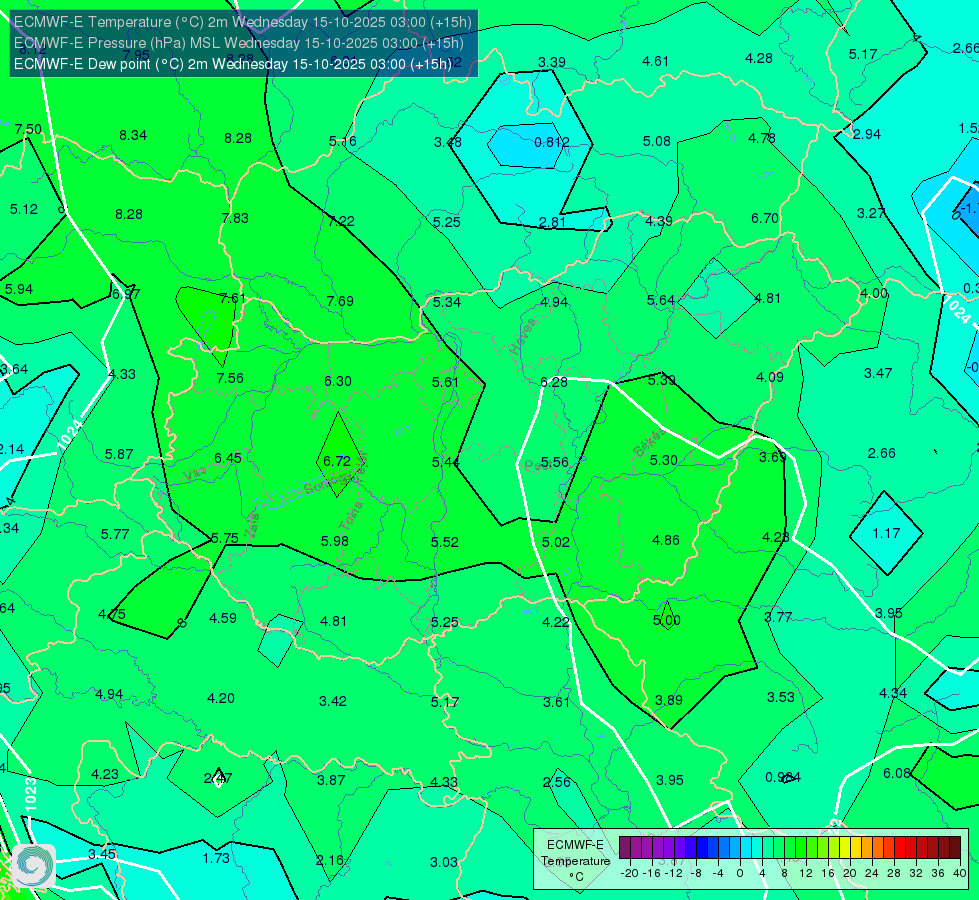Click the 1.17 value in the diamond contour
Image resolution: width=979 pixels, height=900 pixels.
click(x=886, y=533)
